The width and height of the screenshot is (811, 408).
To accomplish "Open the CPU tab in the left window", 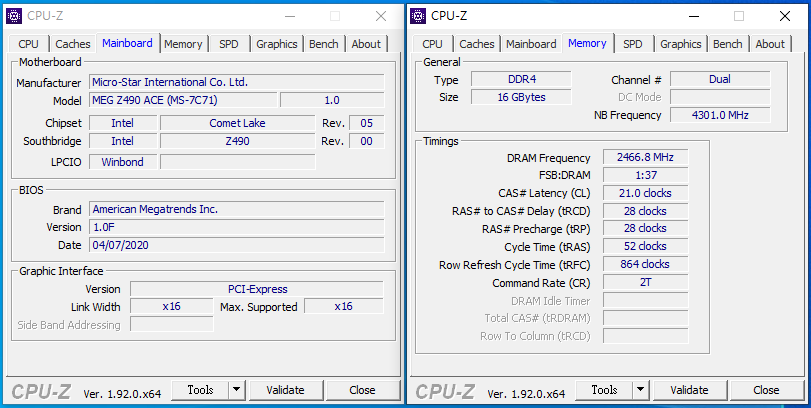I will (28, 44).
